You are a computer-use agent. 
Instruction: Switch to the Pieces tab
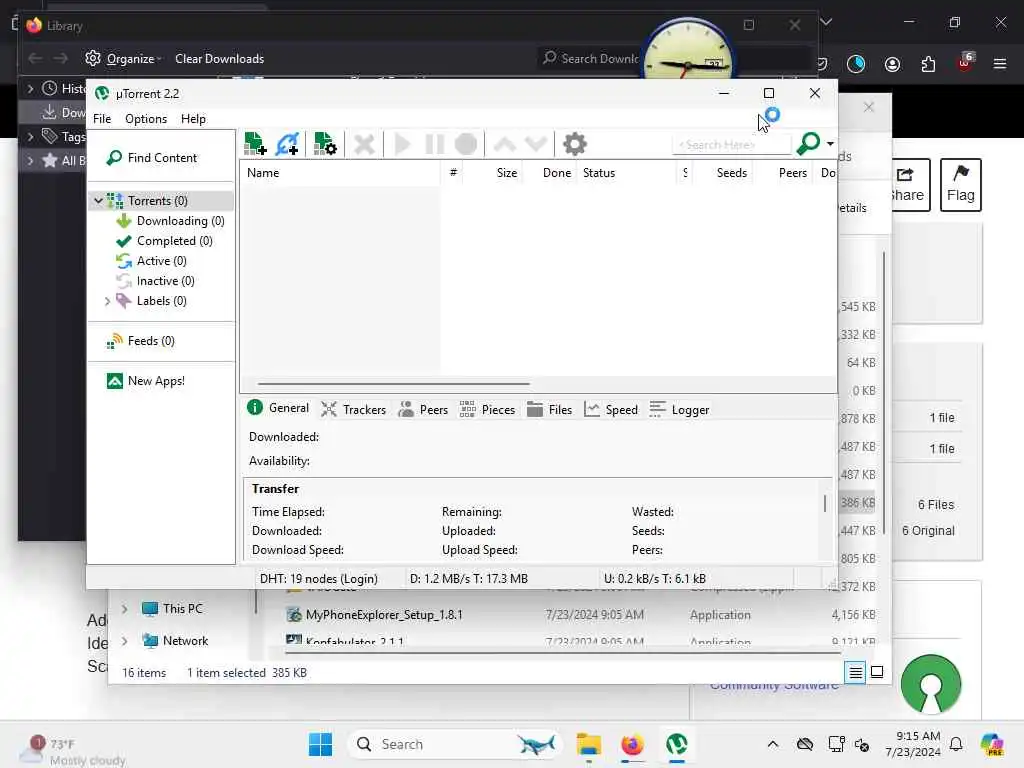tap(487, 409)
